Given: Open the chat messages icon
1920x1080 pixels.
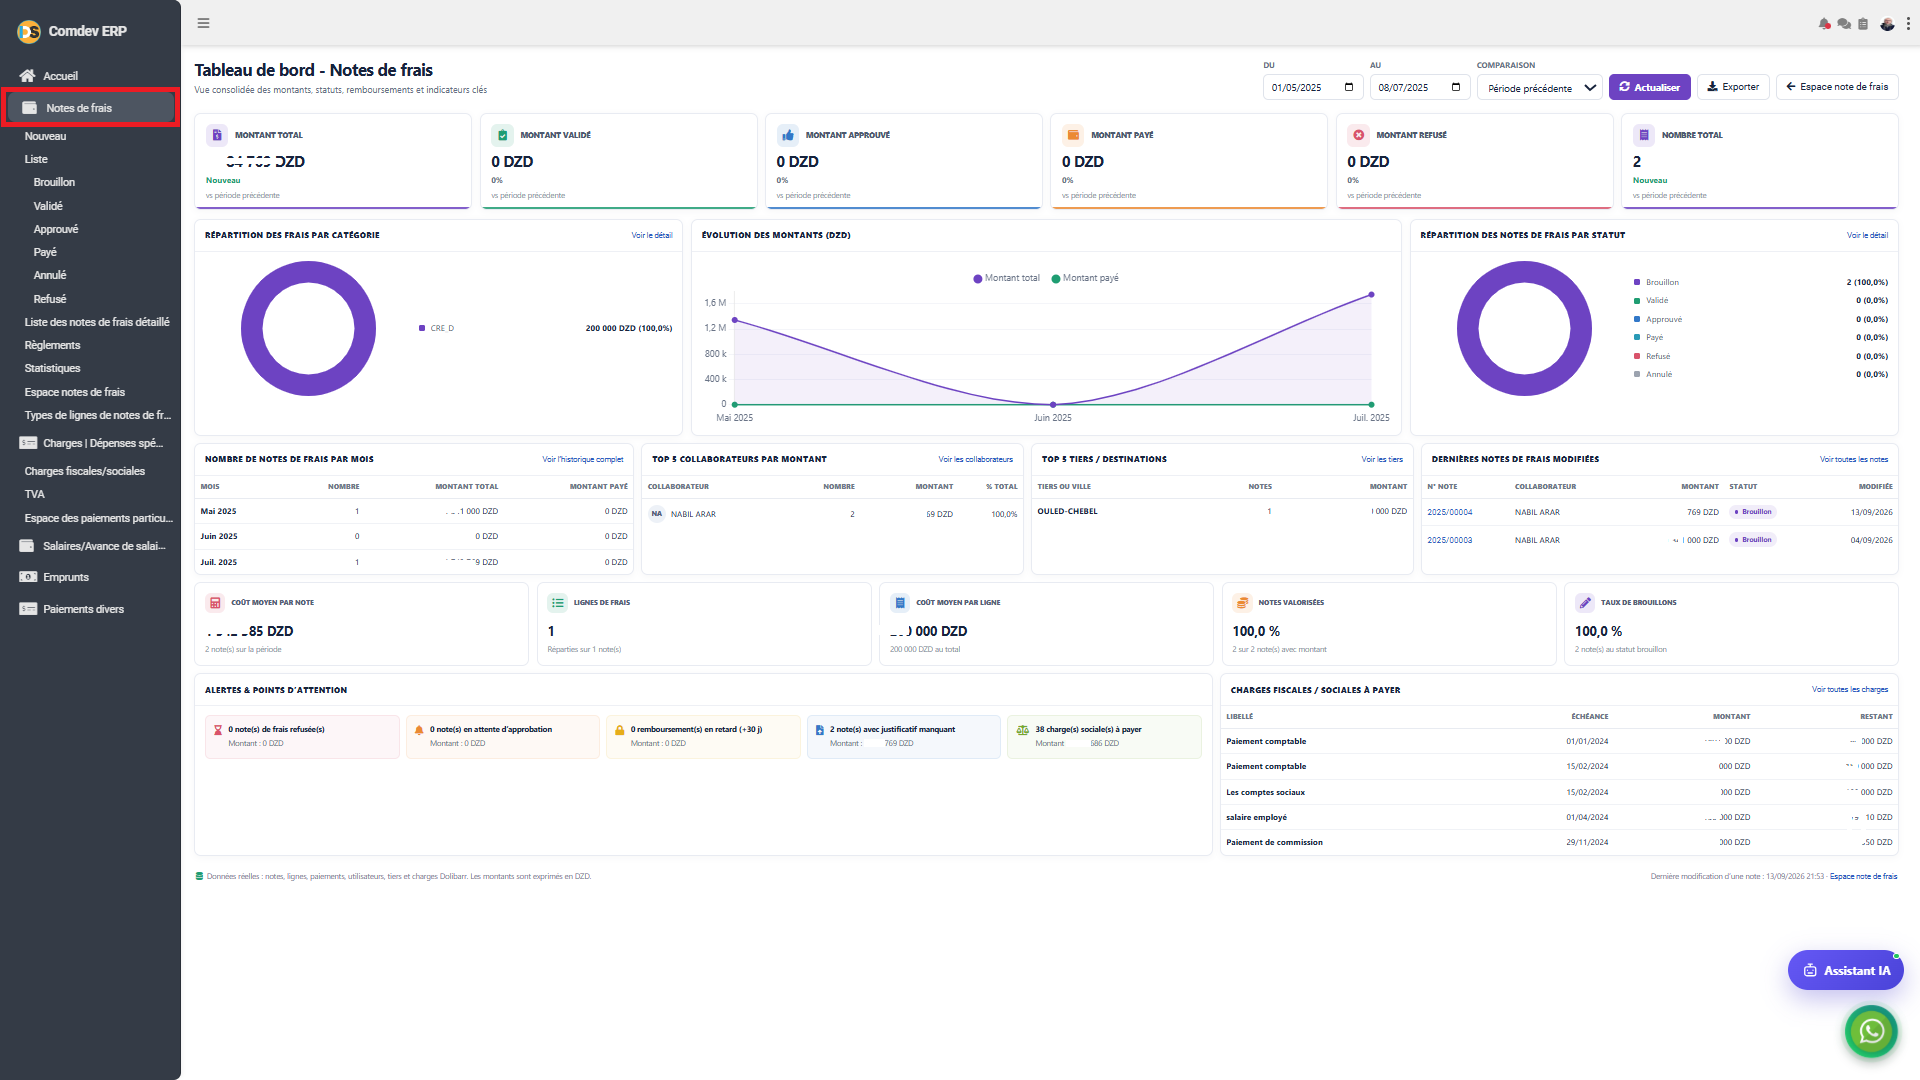Looking at the screenshot, I should pos(1844,24).
